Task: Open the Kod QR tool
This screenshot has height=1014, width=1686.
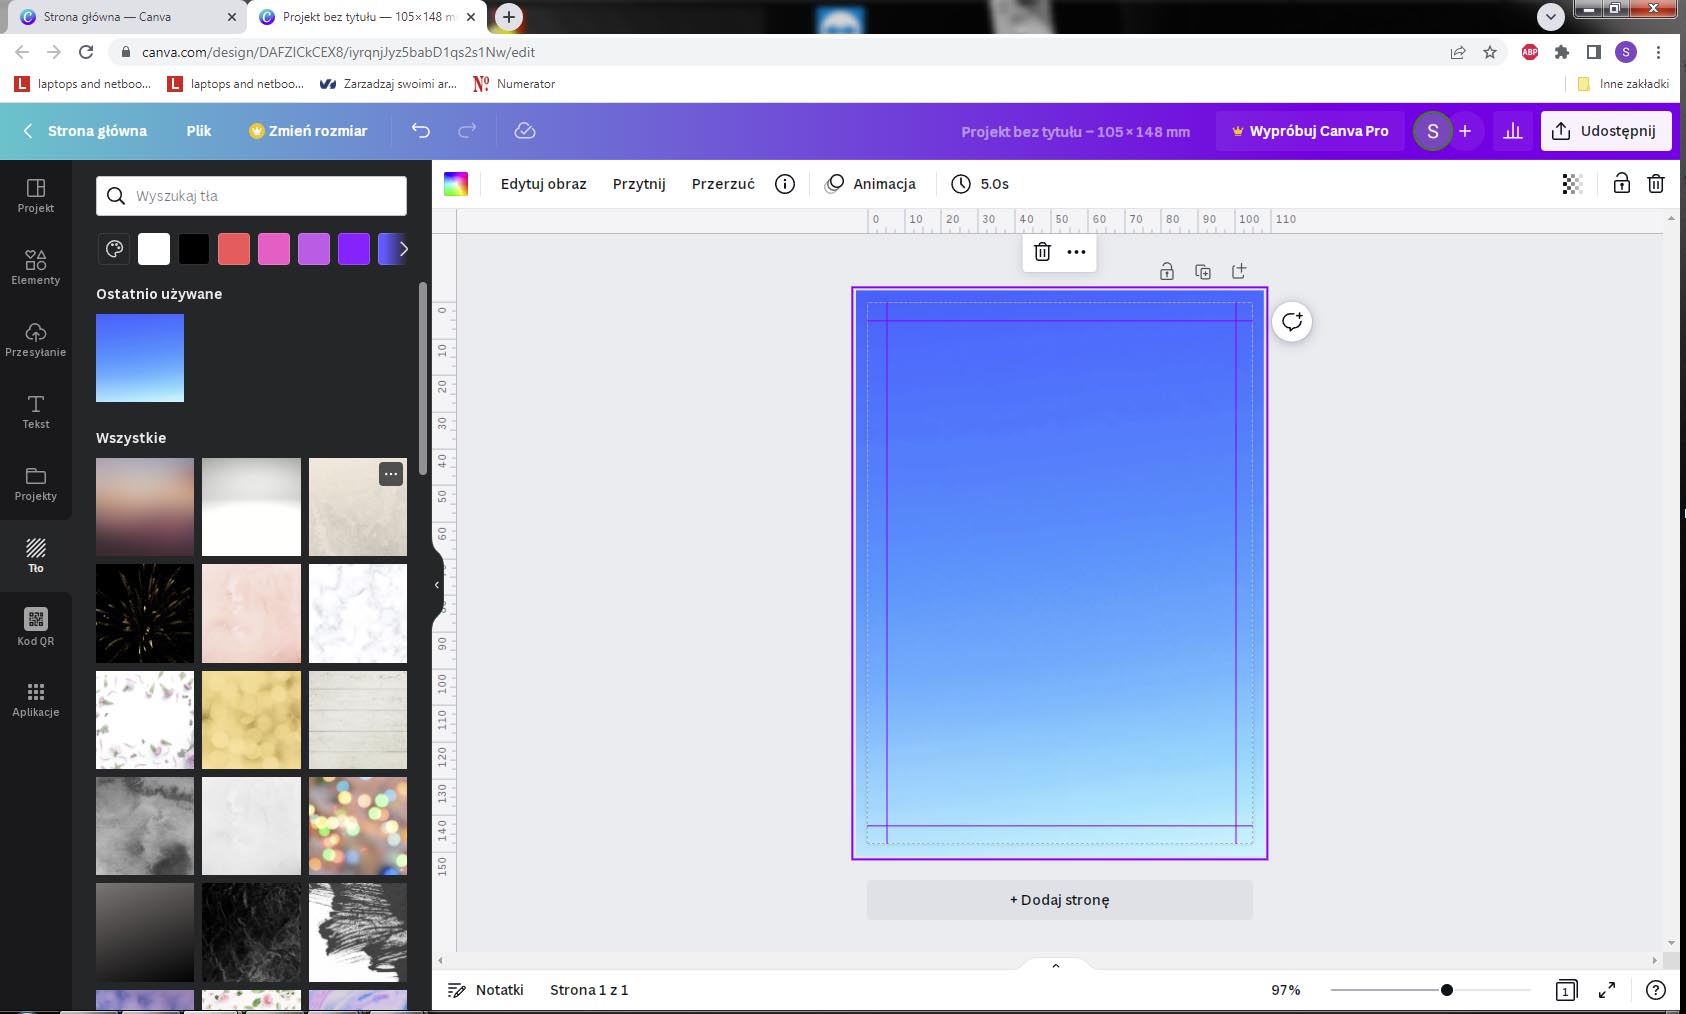Action: (x=36, y=628)
